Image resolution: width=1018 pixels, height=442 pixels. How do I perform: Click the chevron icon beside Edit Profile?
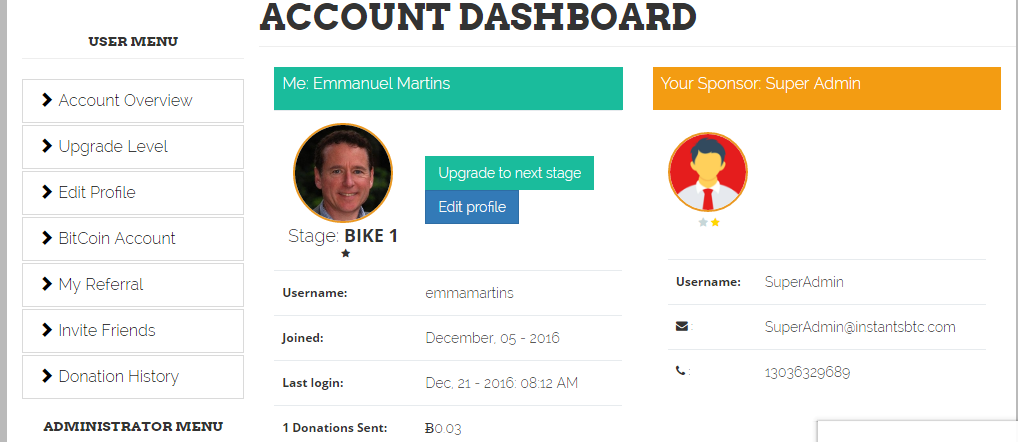click(x=46, y=192)
